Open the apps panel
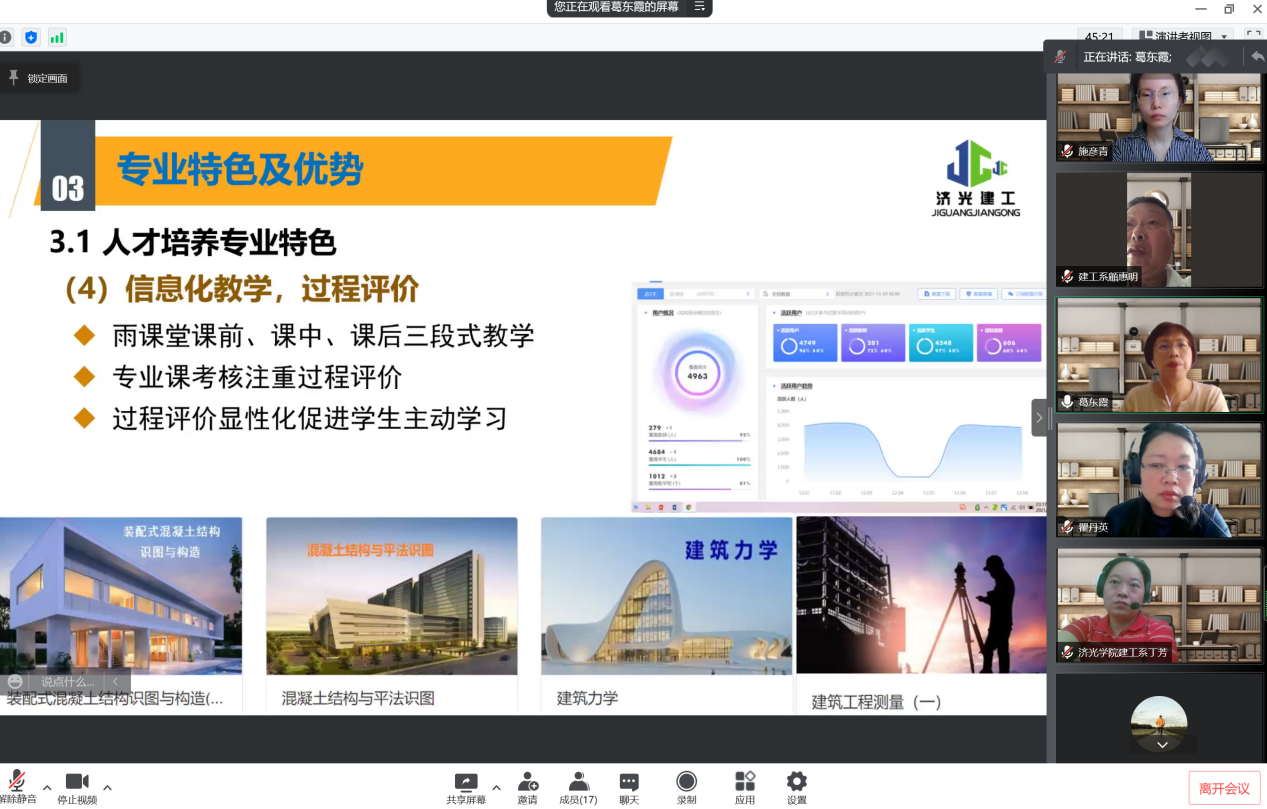 tap(745, 783)
